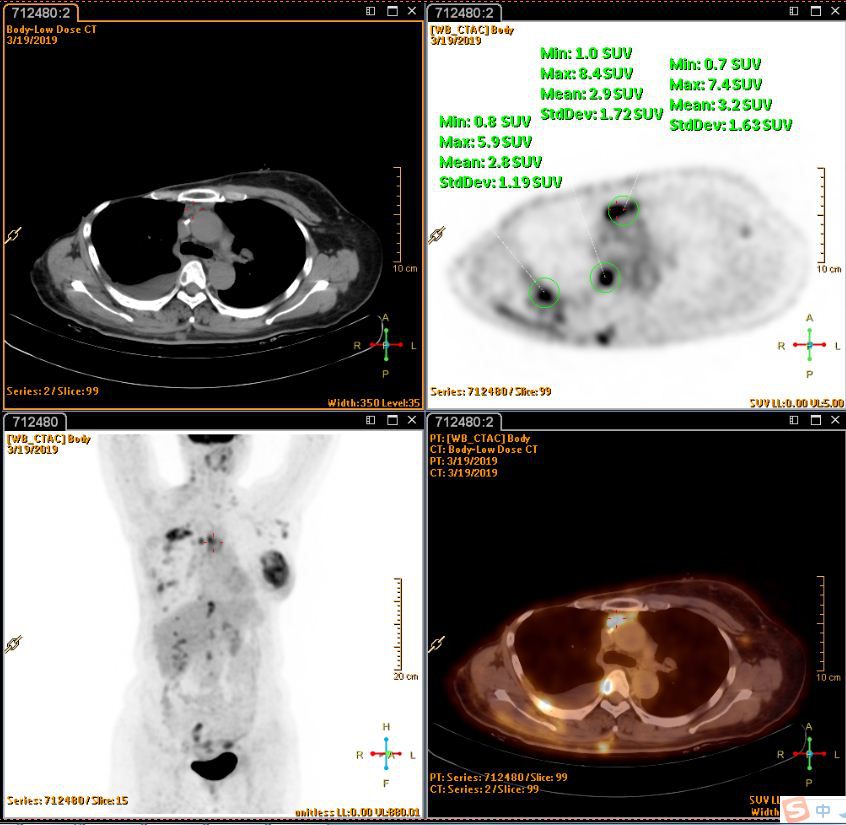Select the ROI circle on the right rib lesion
The width and height of the screenshot is (846, 825).
(x=544, y=293)
